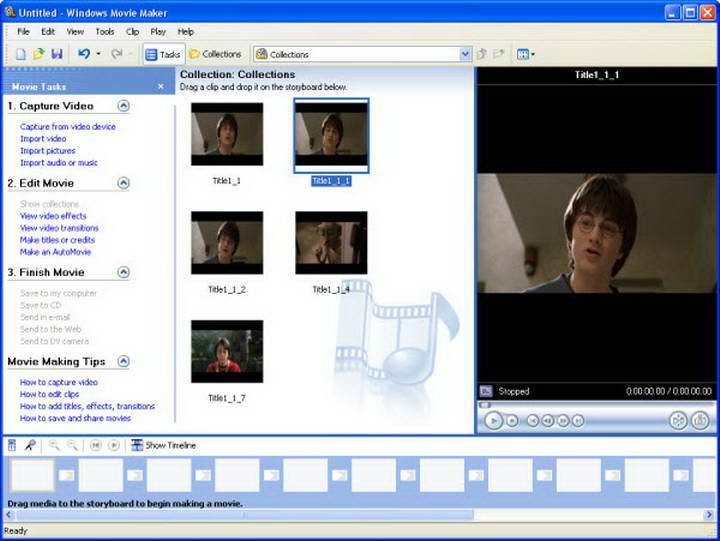The height and width of the screenshot is (541, 720).
Task: Open a project with the folder icon
Action: (39, 54)
